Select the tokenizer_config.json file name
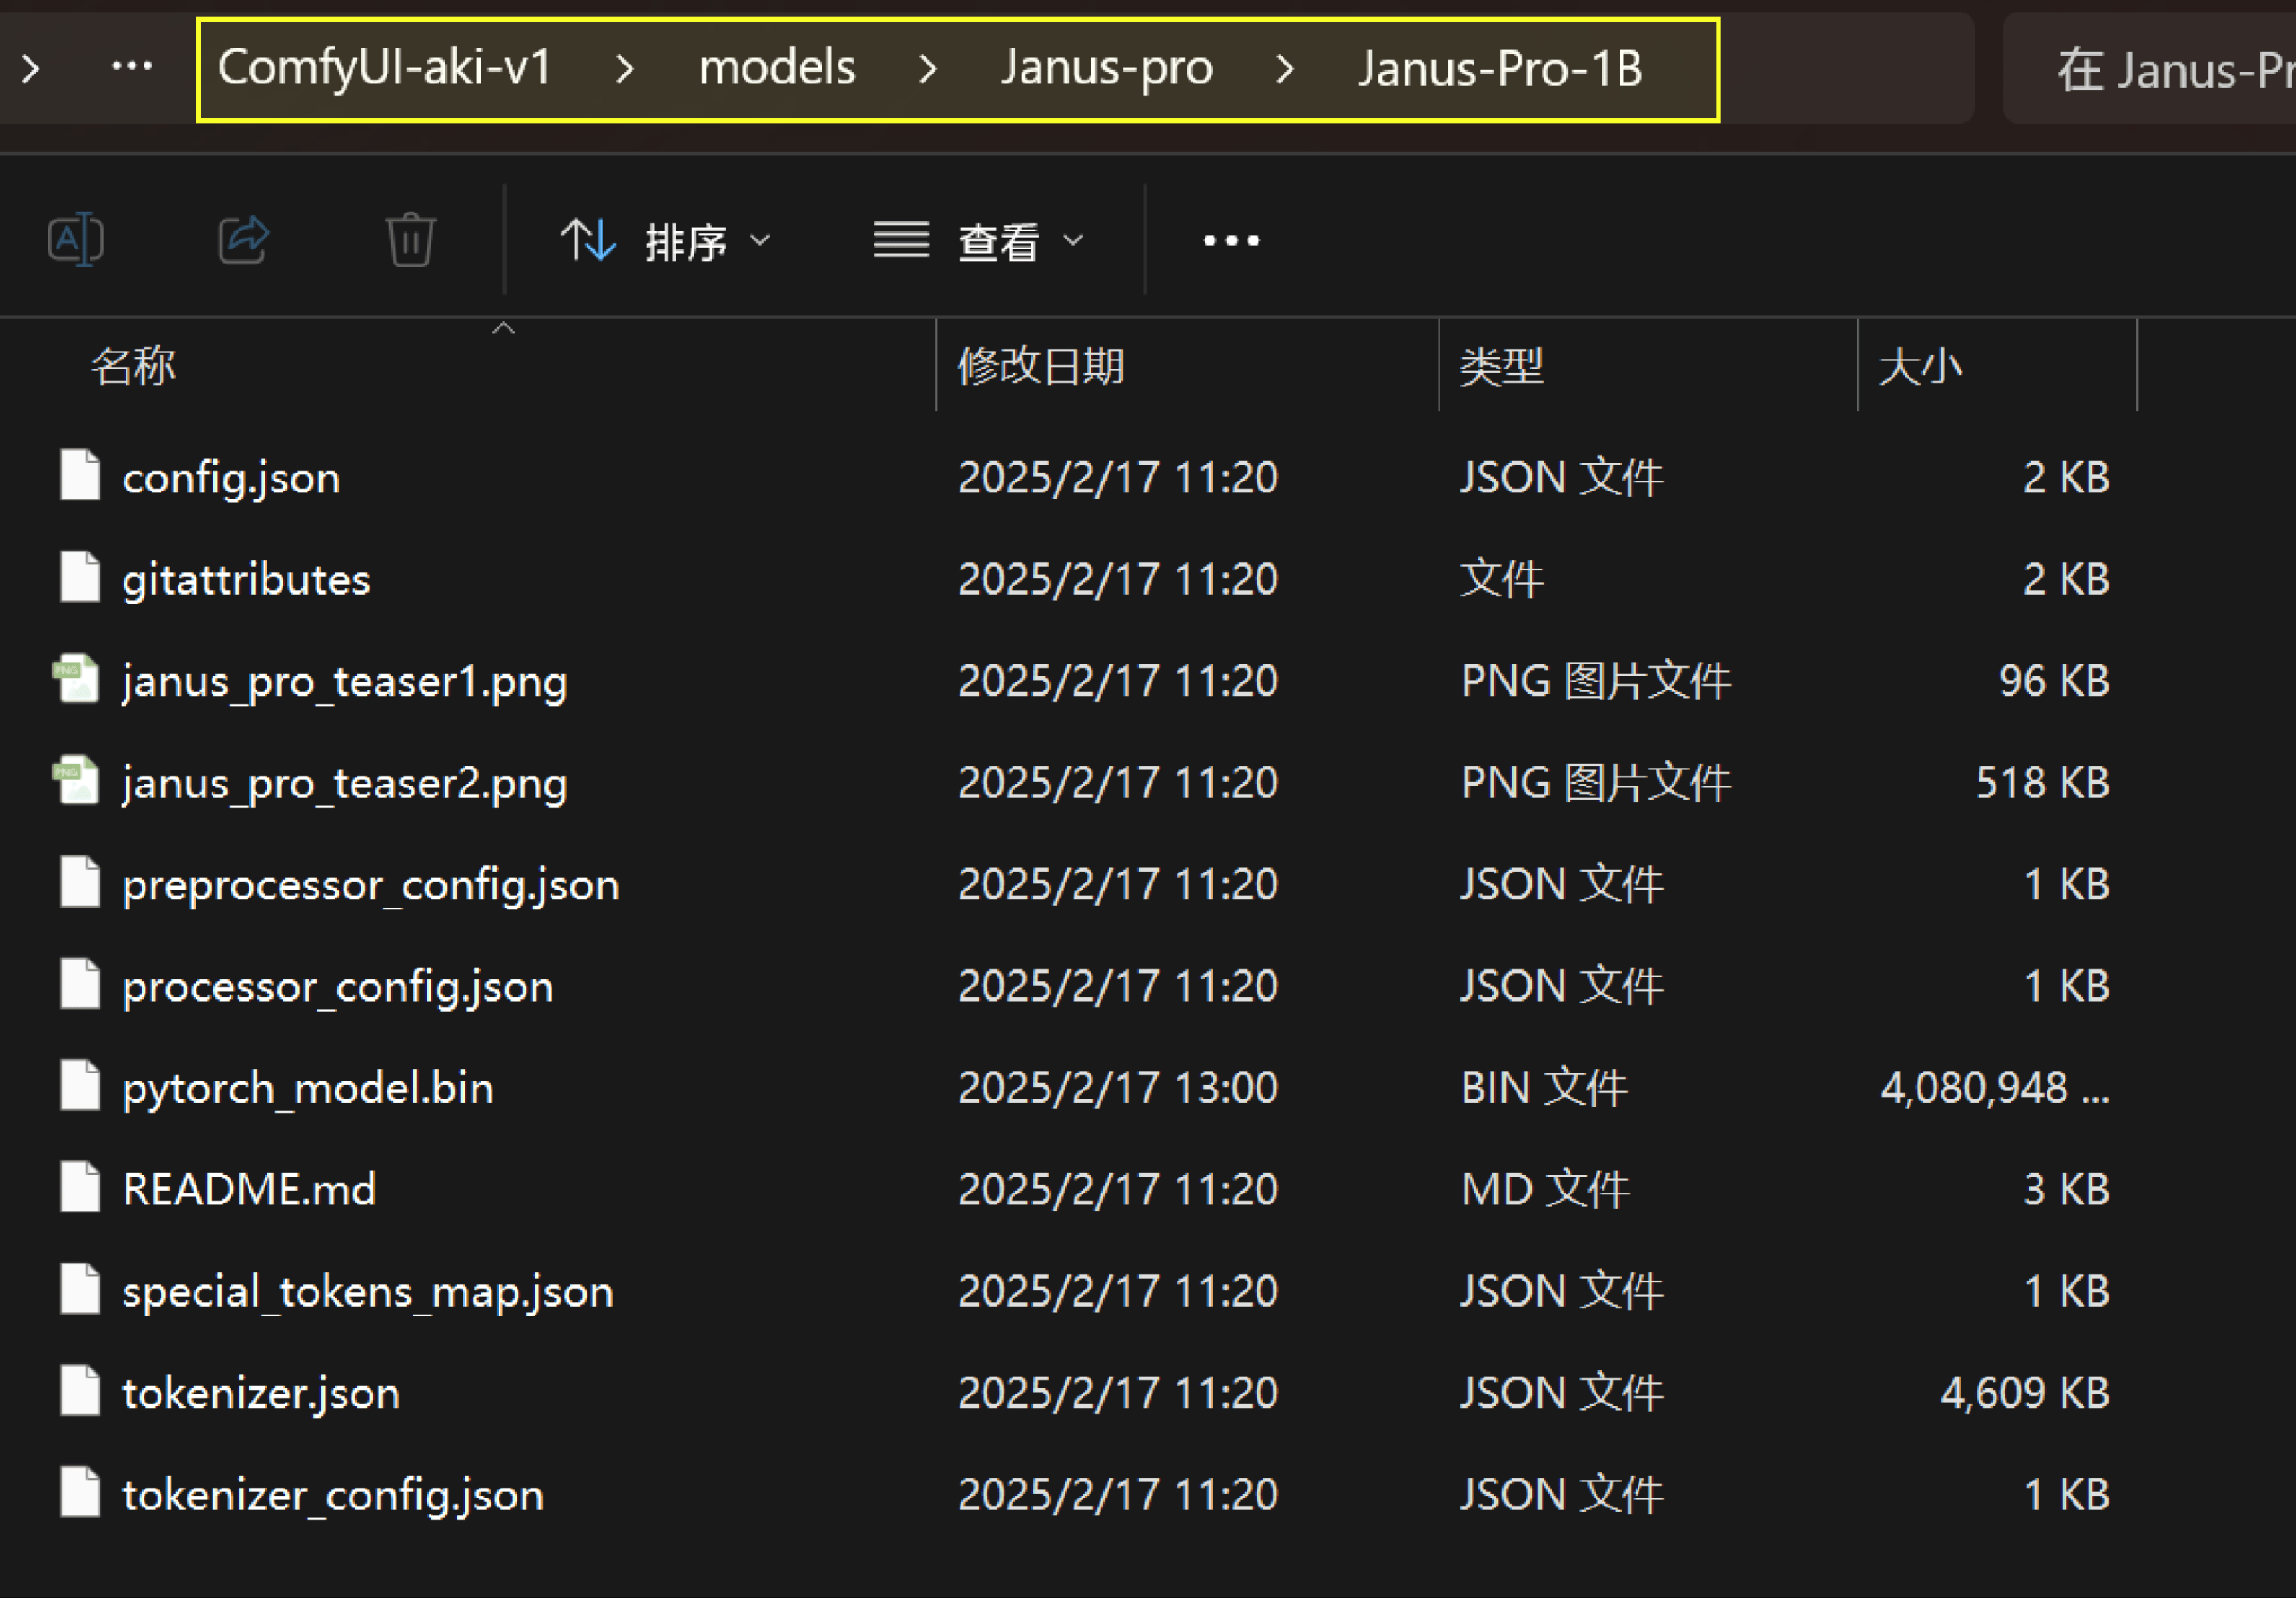 [x=333, y=1496]
